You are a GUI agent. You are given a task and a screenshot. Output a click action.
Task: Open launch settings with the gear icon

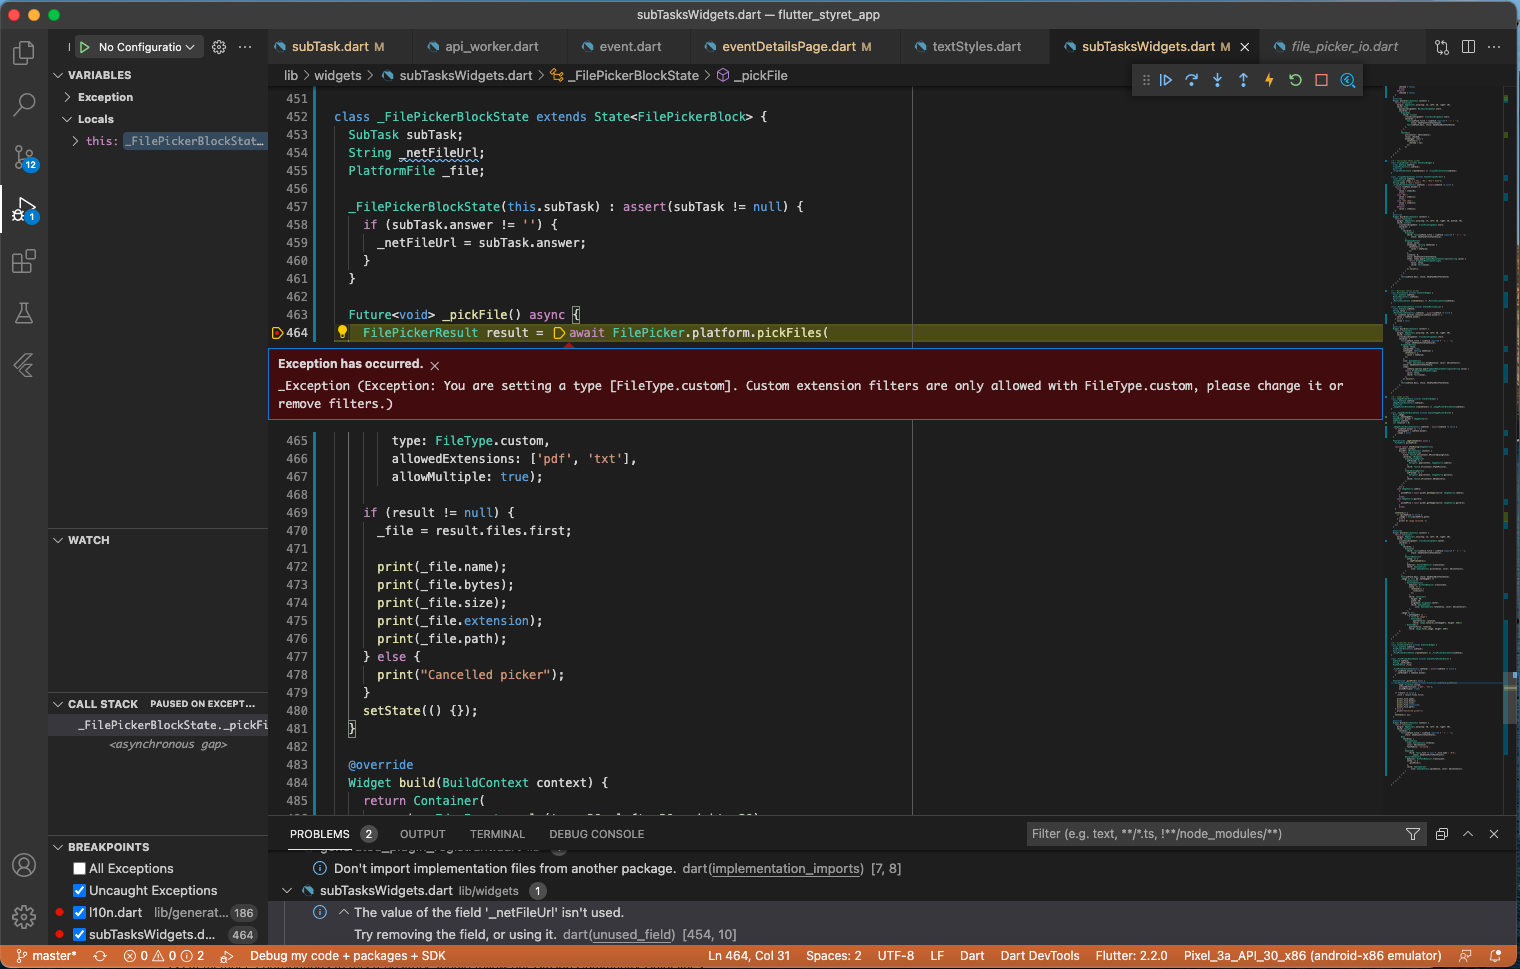[218, 46]
